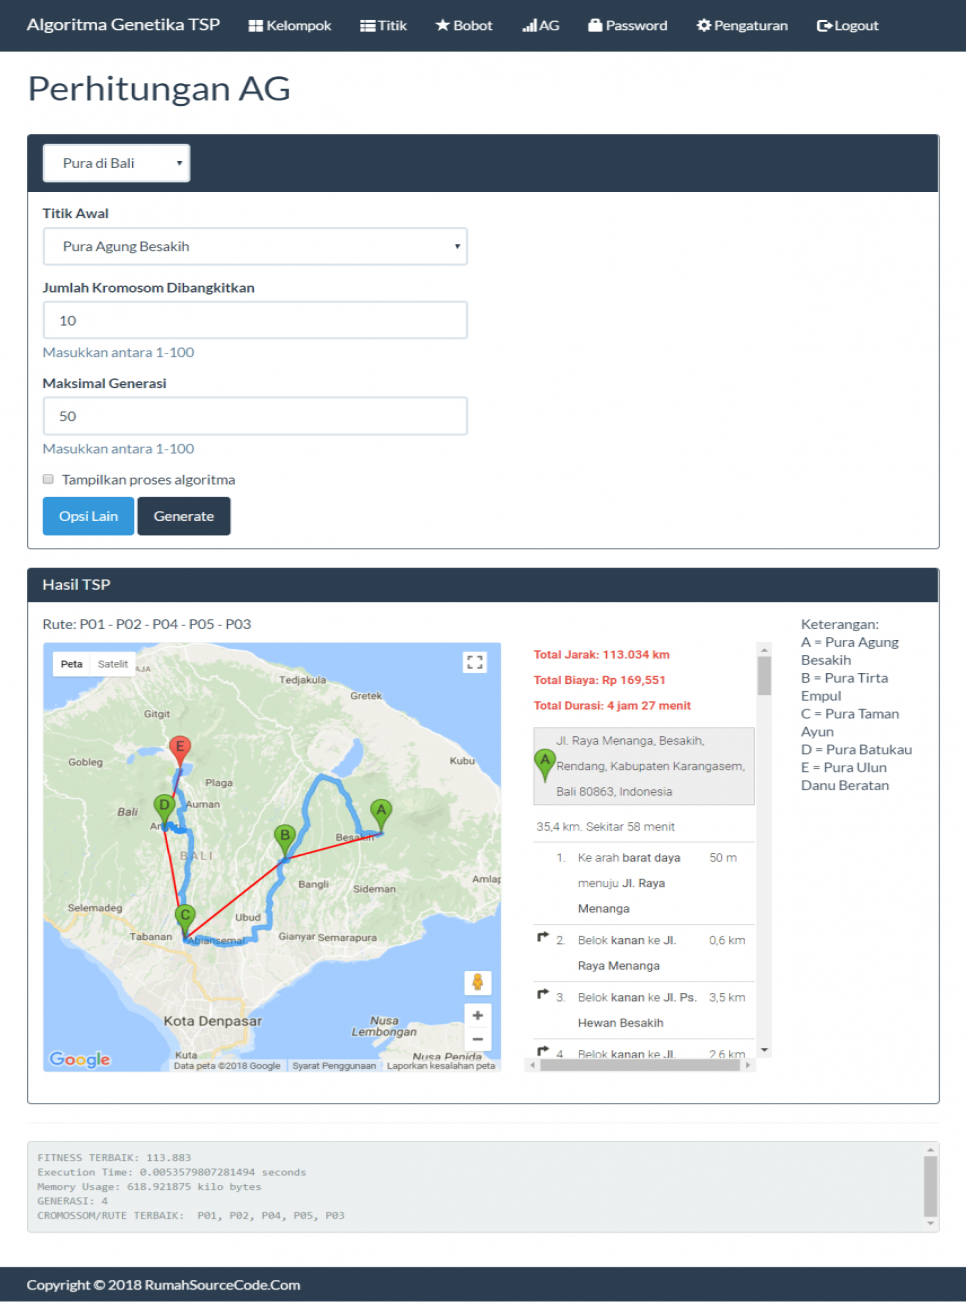Change selection in Pura Agung Besakih combo box
The height and width of the screenshot is (1302, 966).
(x=255, y=246)
